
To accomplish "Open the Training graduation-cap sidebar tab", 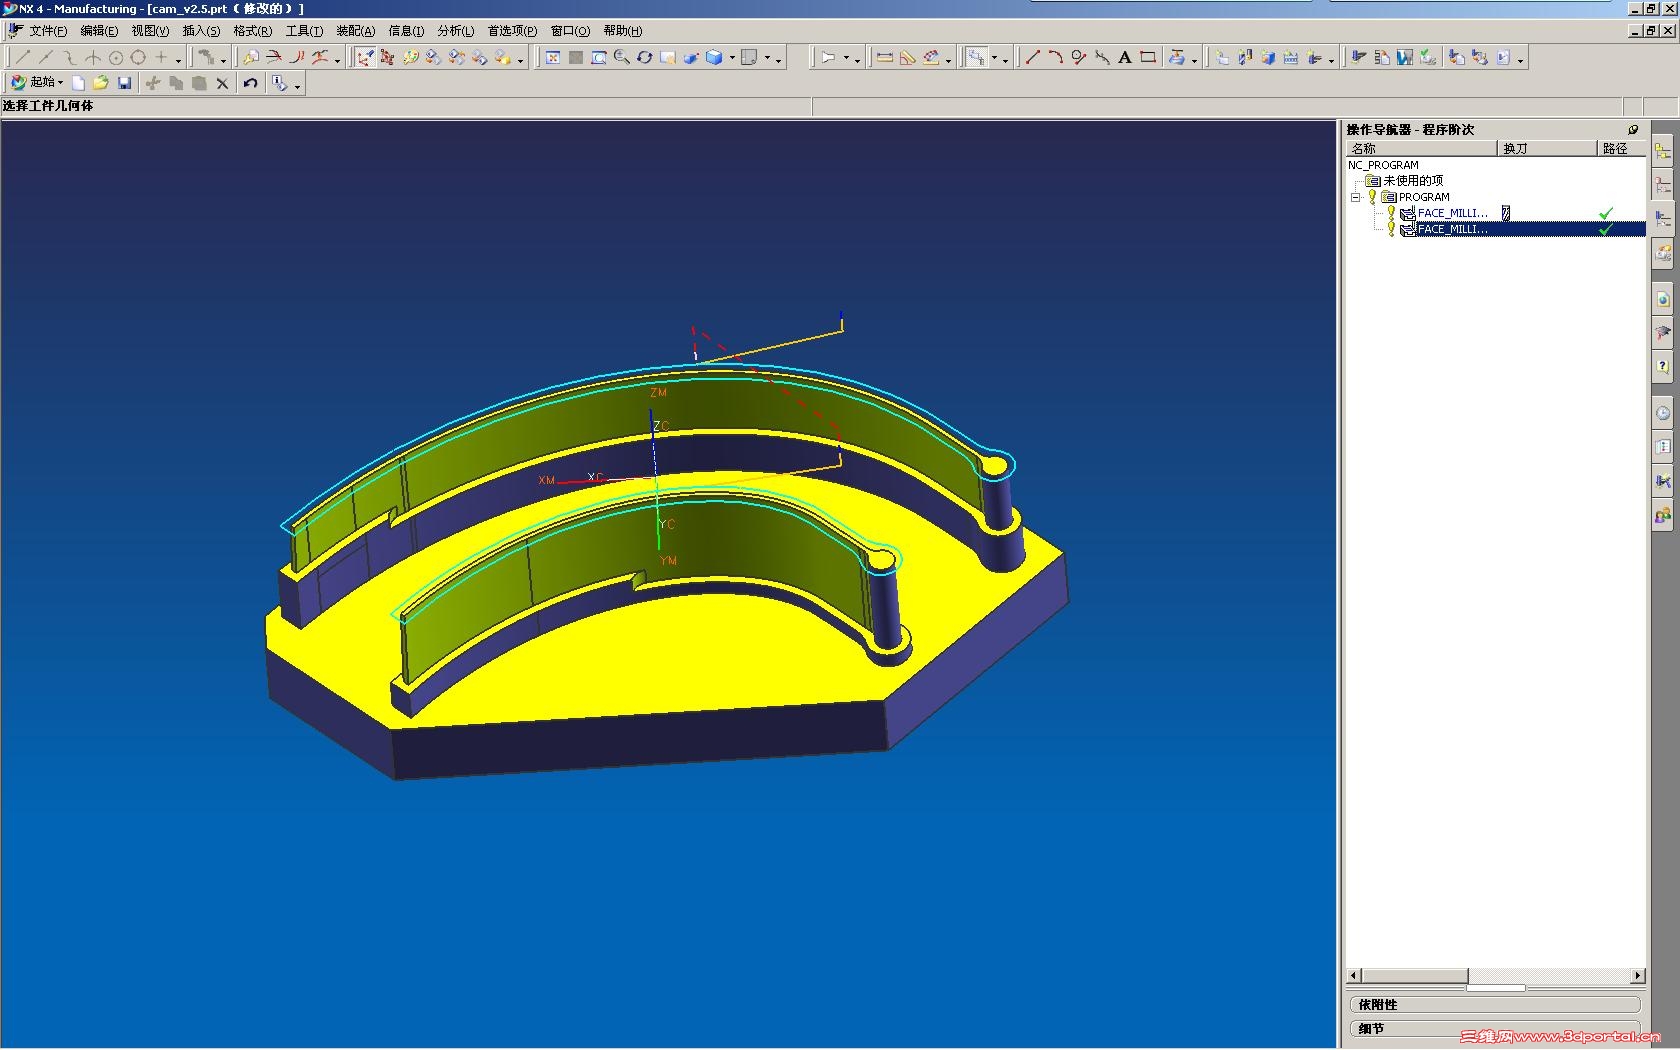I will [1663, 333].
